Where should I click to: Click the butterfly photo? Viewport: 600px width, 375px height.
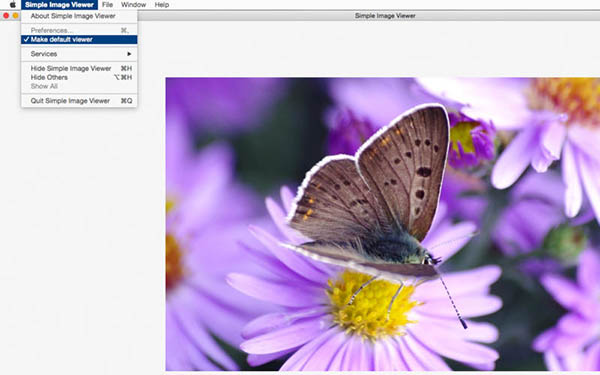point(383,224)
